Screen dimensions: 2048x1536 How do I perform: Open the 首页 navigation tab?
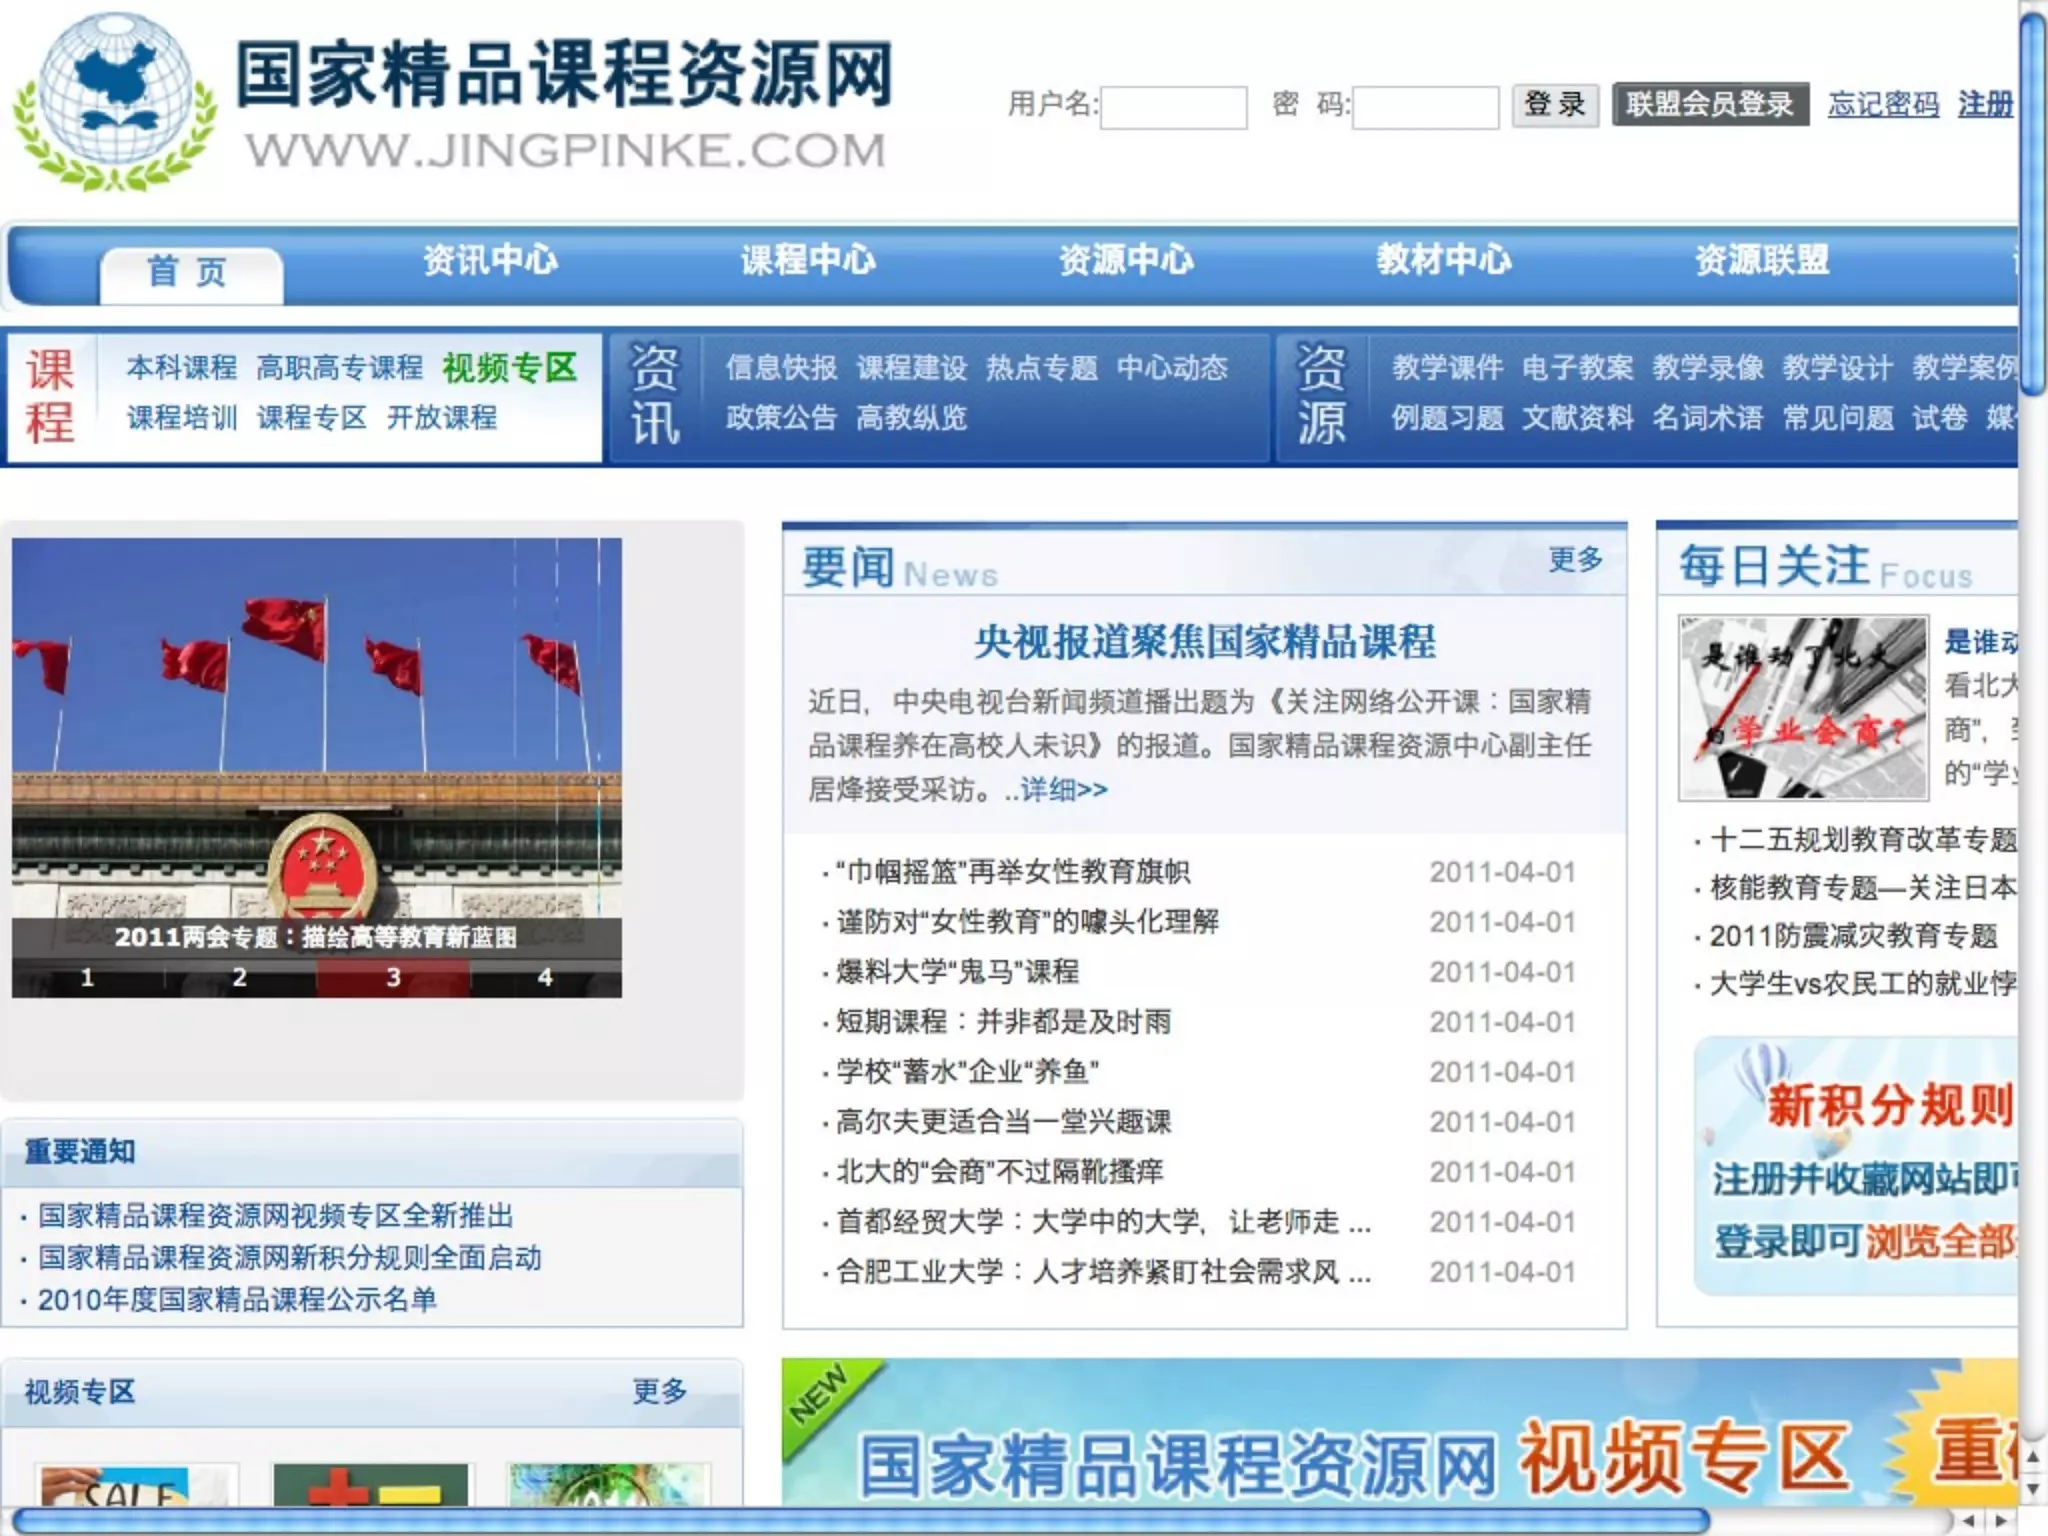(x=189, y=273)
